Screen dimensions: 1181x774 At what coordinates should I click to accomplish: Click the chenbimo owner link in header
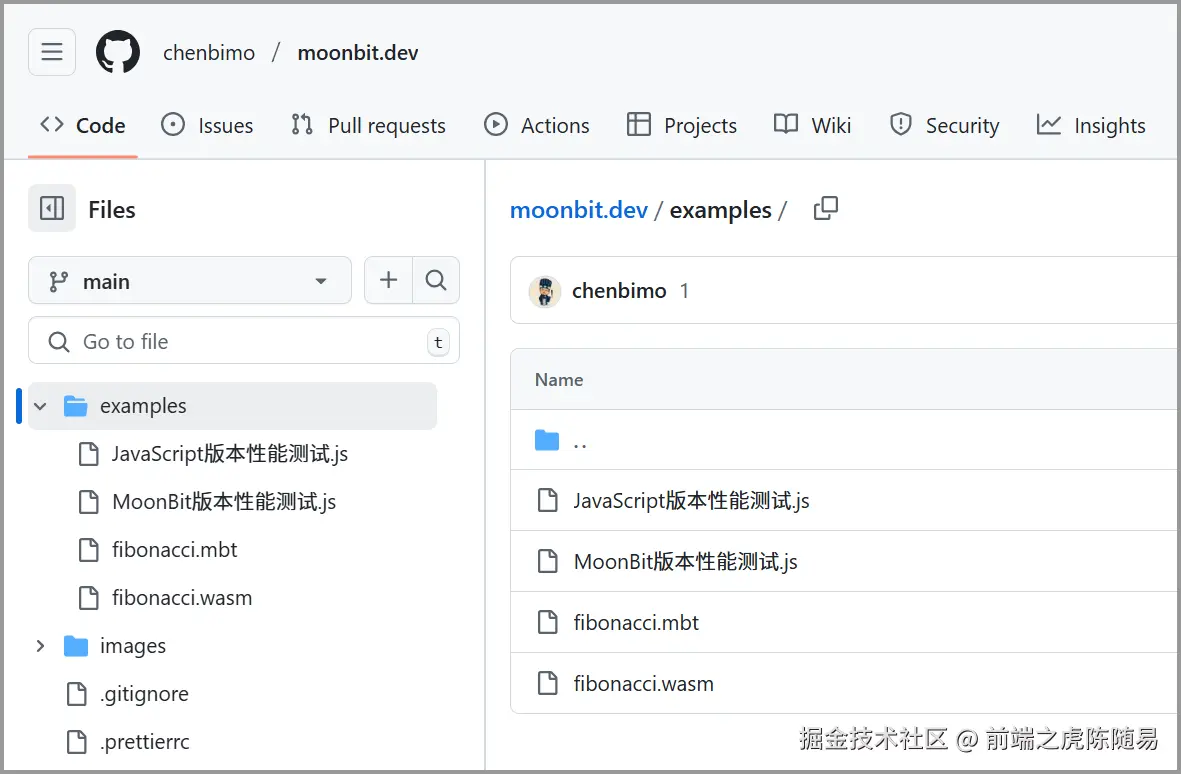[x=209, y=53]
